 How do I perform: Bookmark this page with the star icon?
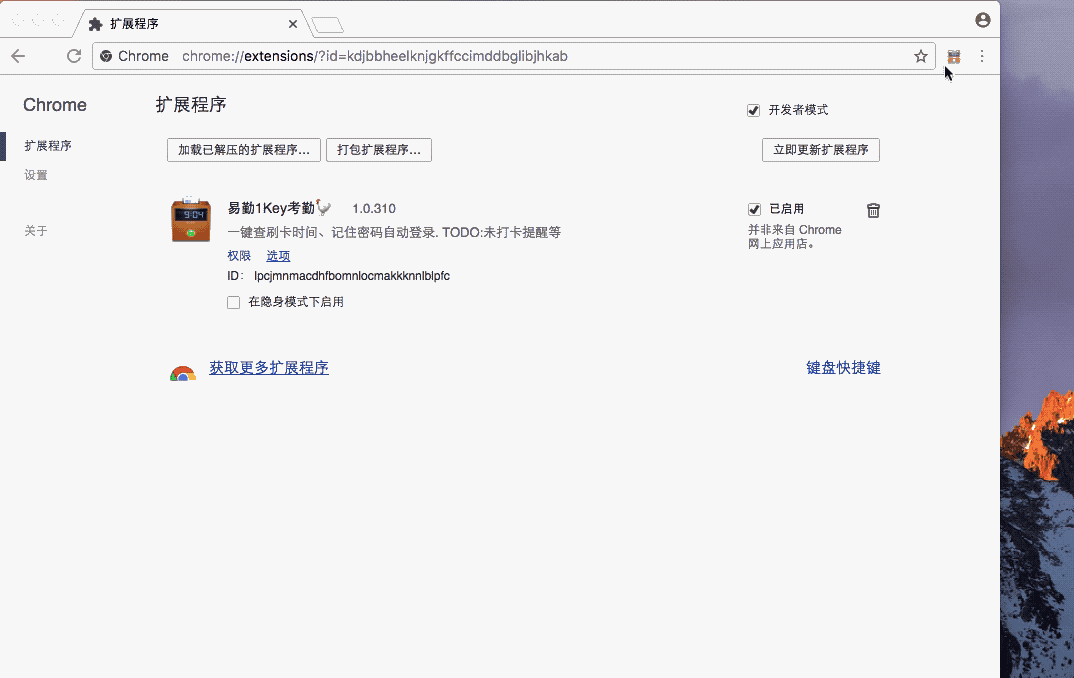921,56
